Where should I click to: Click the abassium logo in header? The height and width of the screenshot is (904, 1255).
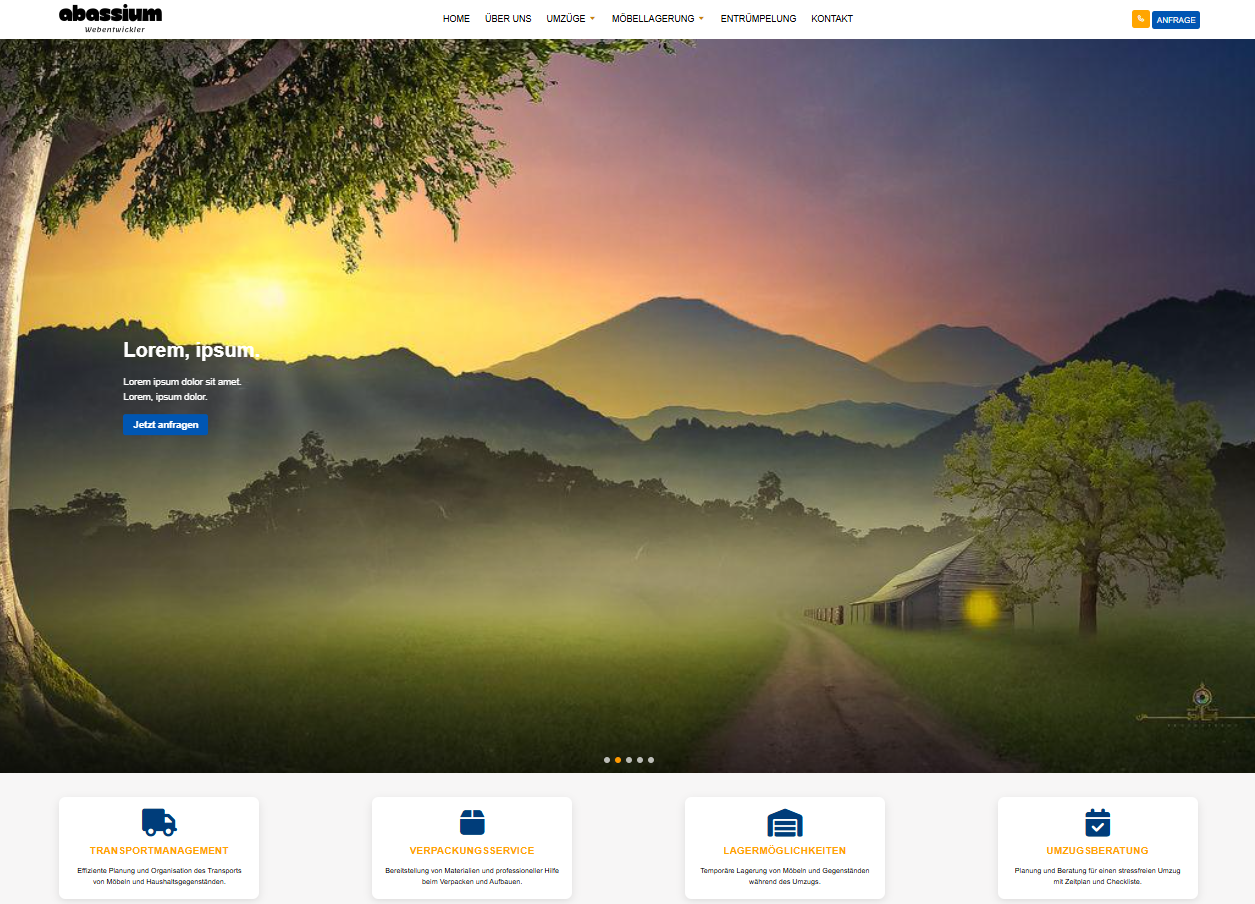pyautogui.click(x=110, y=18)
